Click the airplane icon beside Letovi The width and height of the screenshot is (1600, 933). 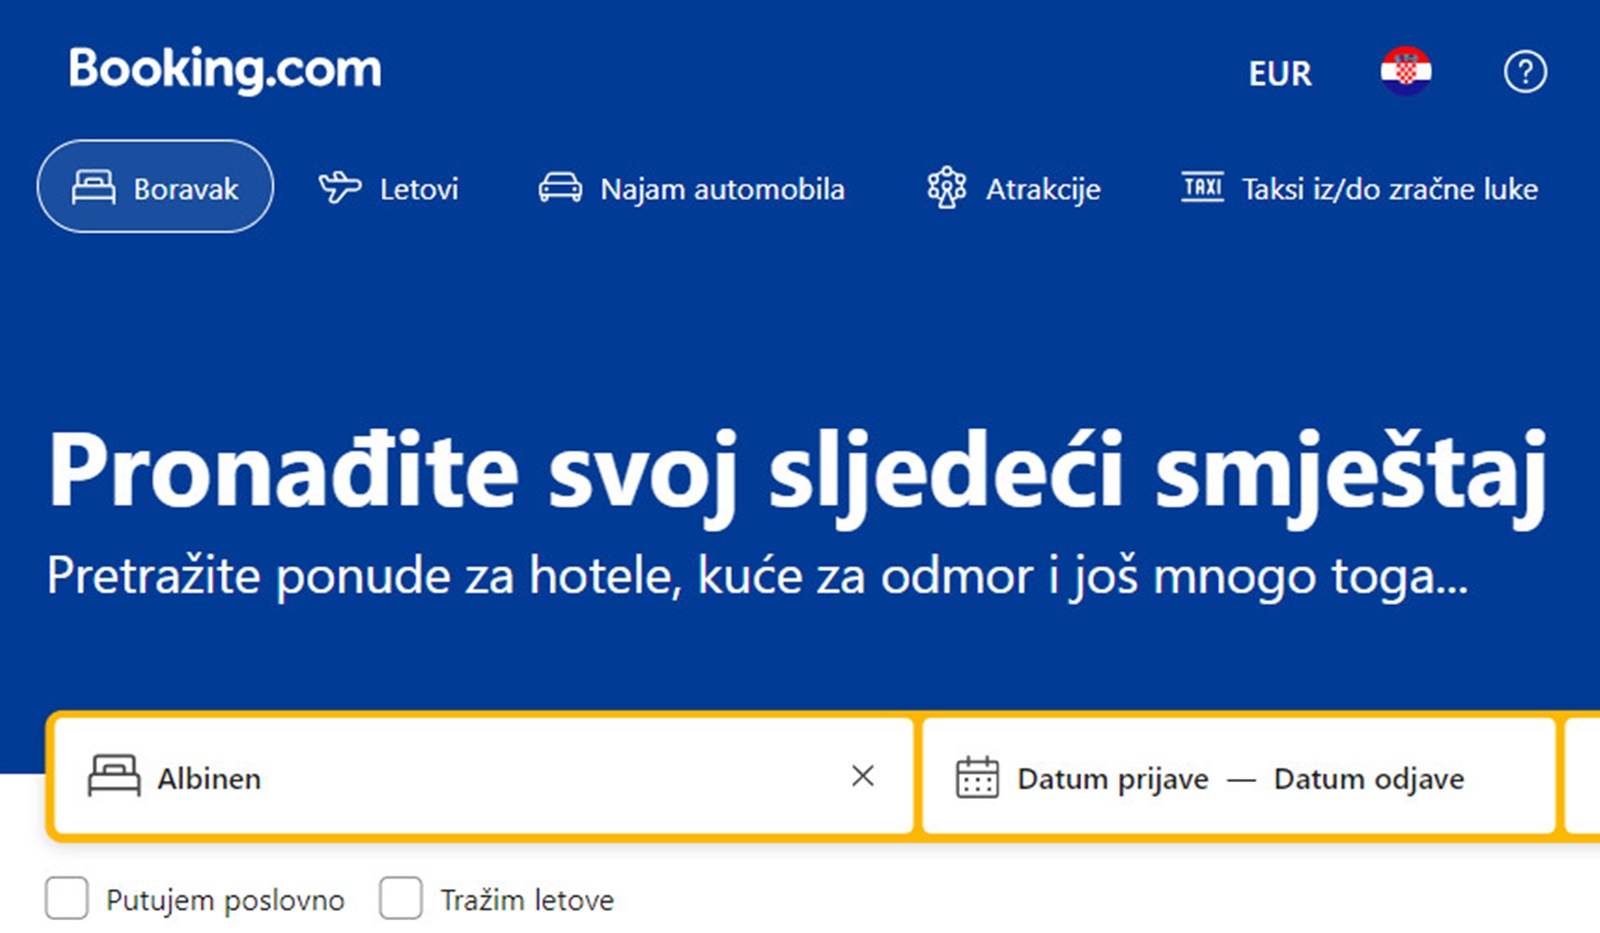[340, 187]
